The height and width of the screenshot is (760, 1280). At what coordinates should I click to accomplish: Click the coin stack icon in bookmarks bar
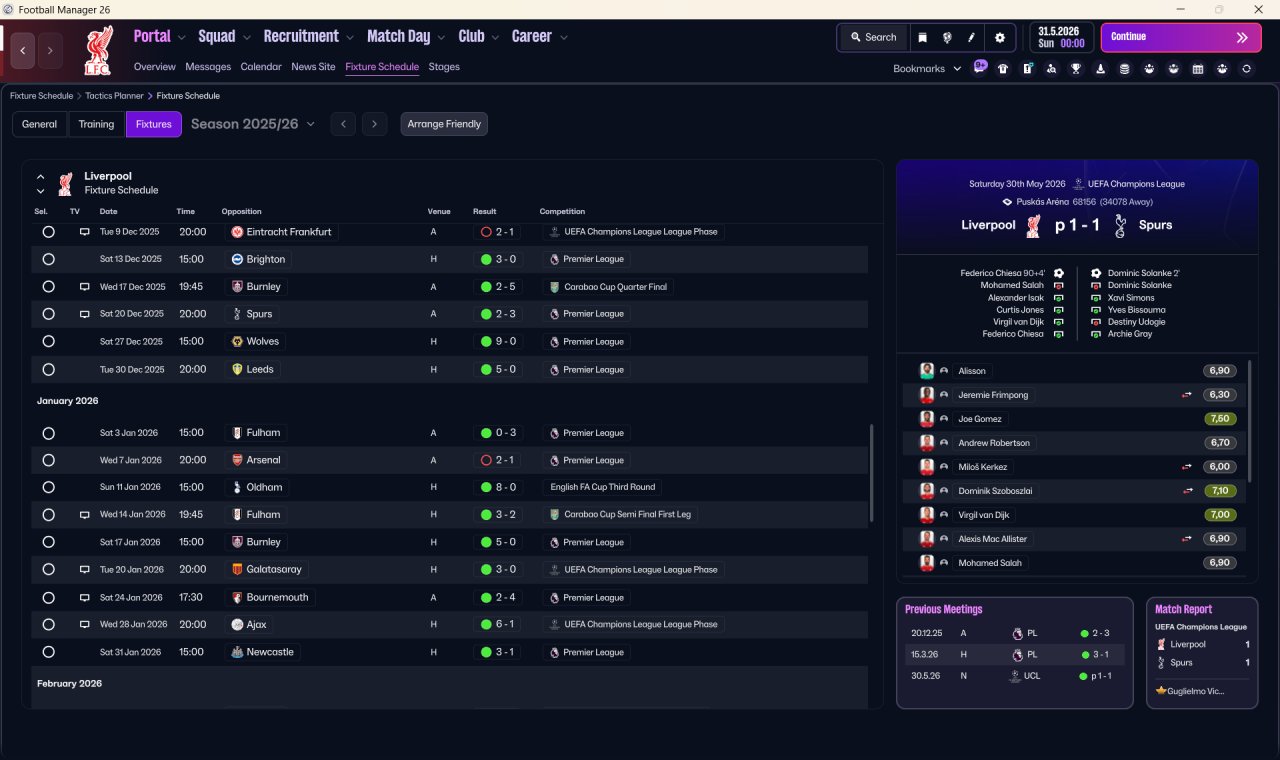[x=1124, y=69]
